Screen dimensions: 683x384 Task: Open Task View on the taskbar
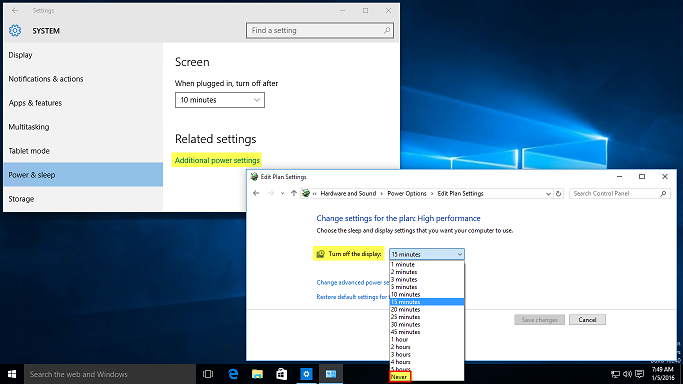pyautogui.click(x=208, y=374)
